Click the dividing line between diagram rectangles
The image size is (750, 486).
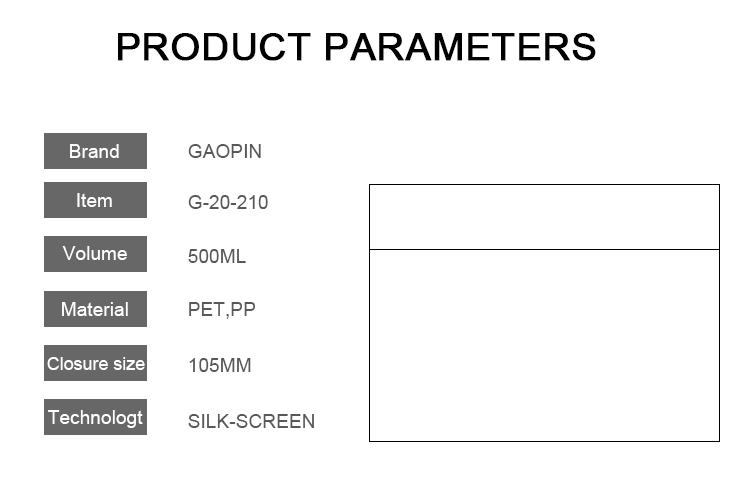point(544,249)
